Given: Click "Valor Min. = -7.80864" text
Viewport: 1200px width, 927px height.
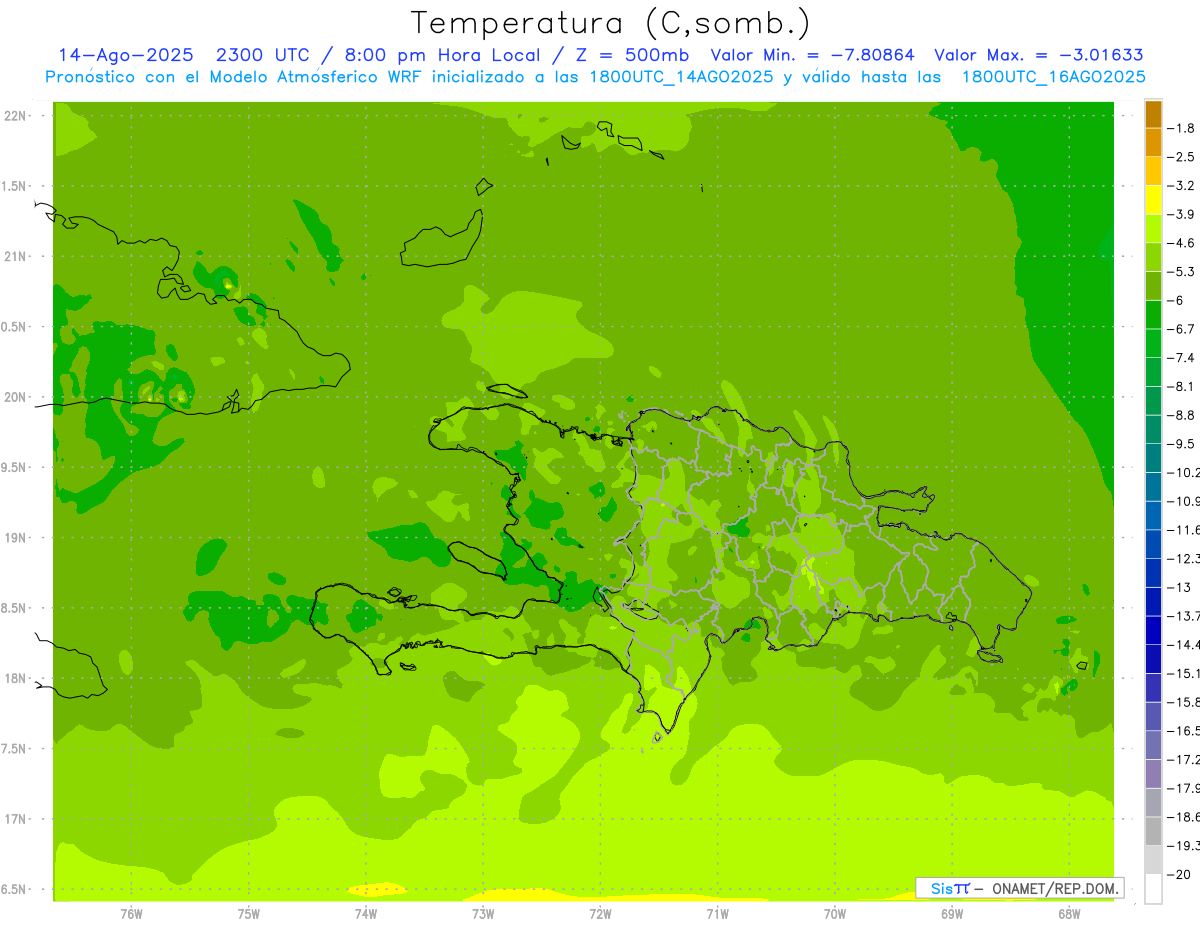Looking at the screenshot, I should click(812, 55).
